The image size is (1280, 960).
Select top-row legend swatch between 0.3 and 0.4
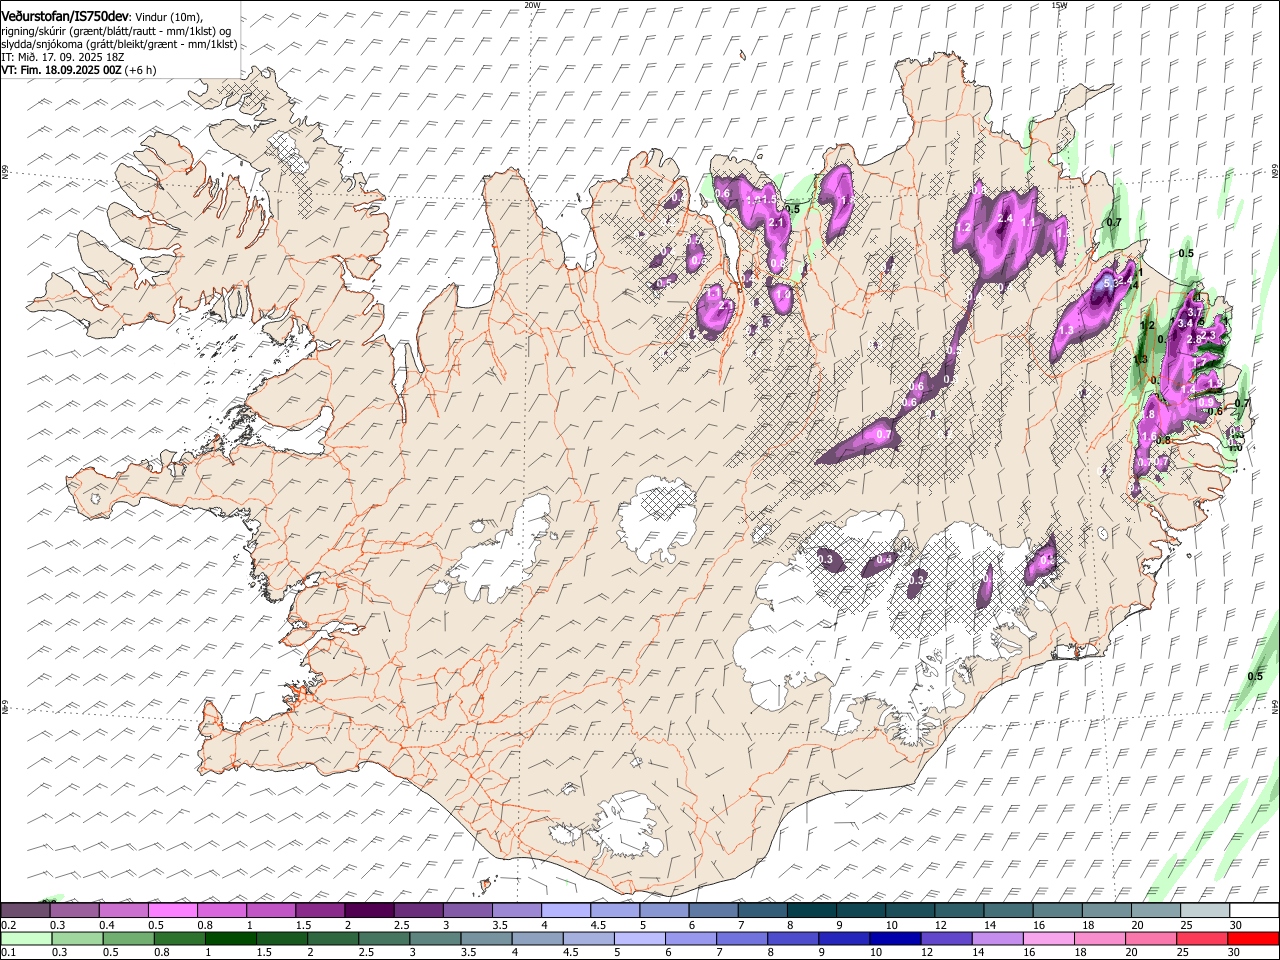(x=74, y=911)
